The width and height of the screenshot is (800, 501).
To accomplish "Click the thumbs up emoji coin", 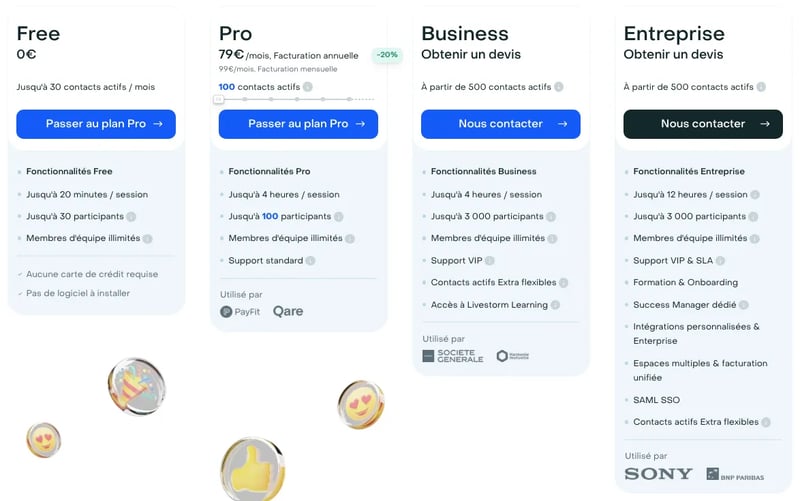I will tap(253, 469).
